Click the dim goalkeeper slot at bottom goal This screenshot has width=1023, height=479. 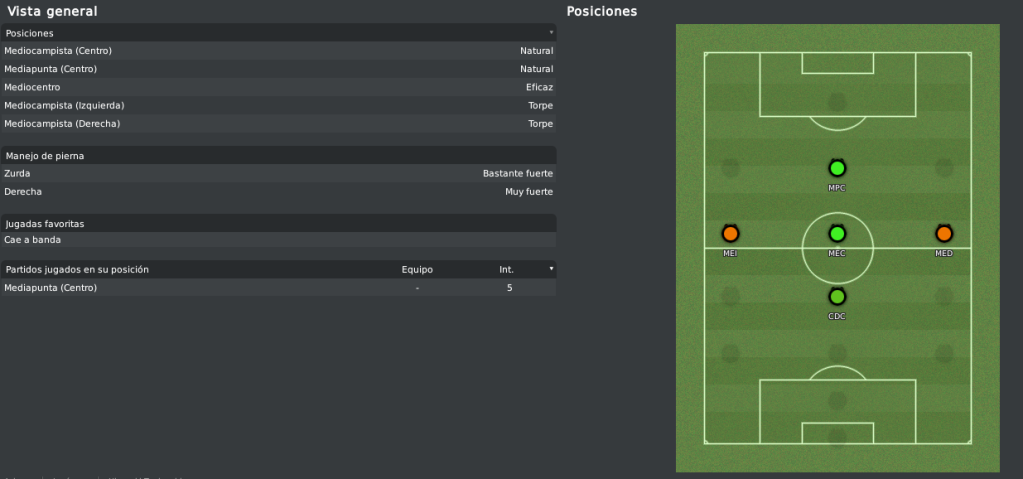837,437
